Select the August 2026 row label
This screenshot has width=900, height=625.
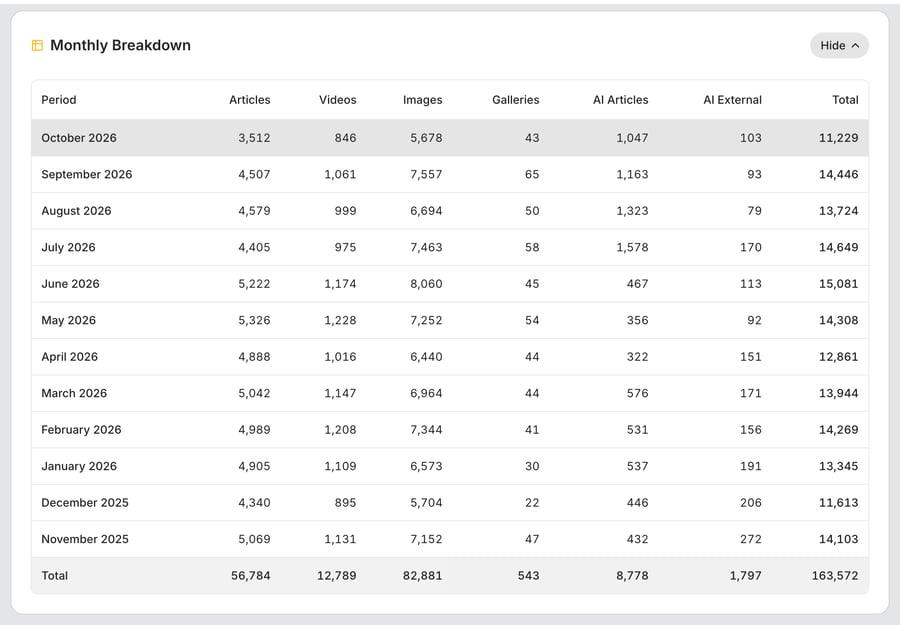click(x=76, y=211)
